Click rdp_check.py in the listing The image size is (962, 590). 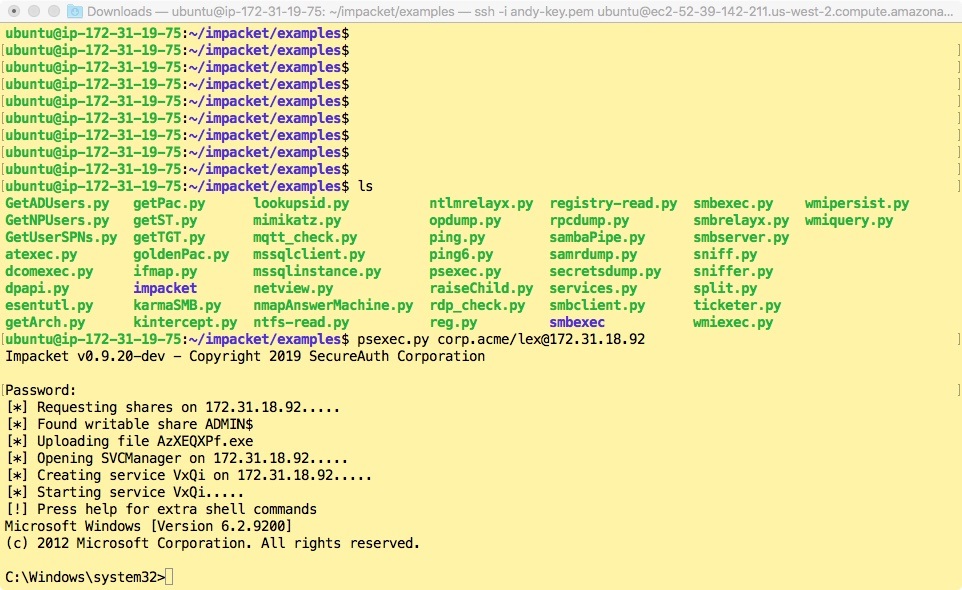tap(477, 305)
